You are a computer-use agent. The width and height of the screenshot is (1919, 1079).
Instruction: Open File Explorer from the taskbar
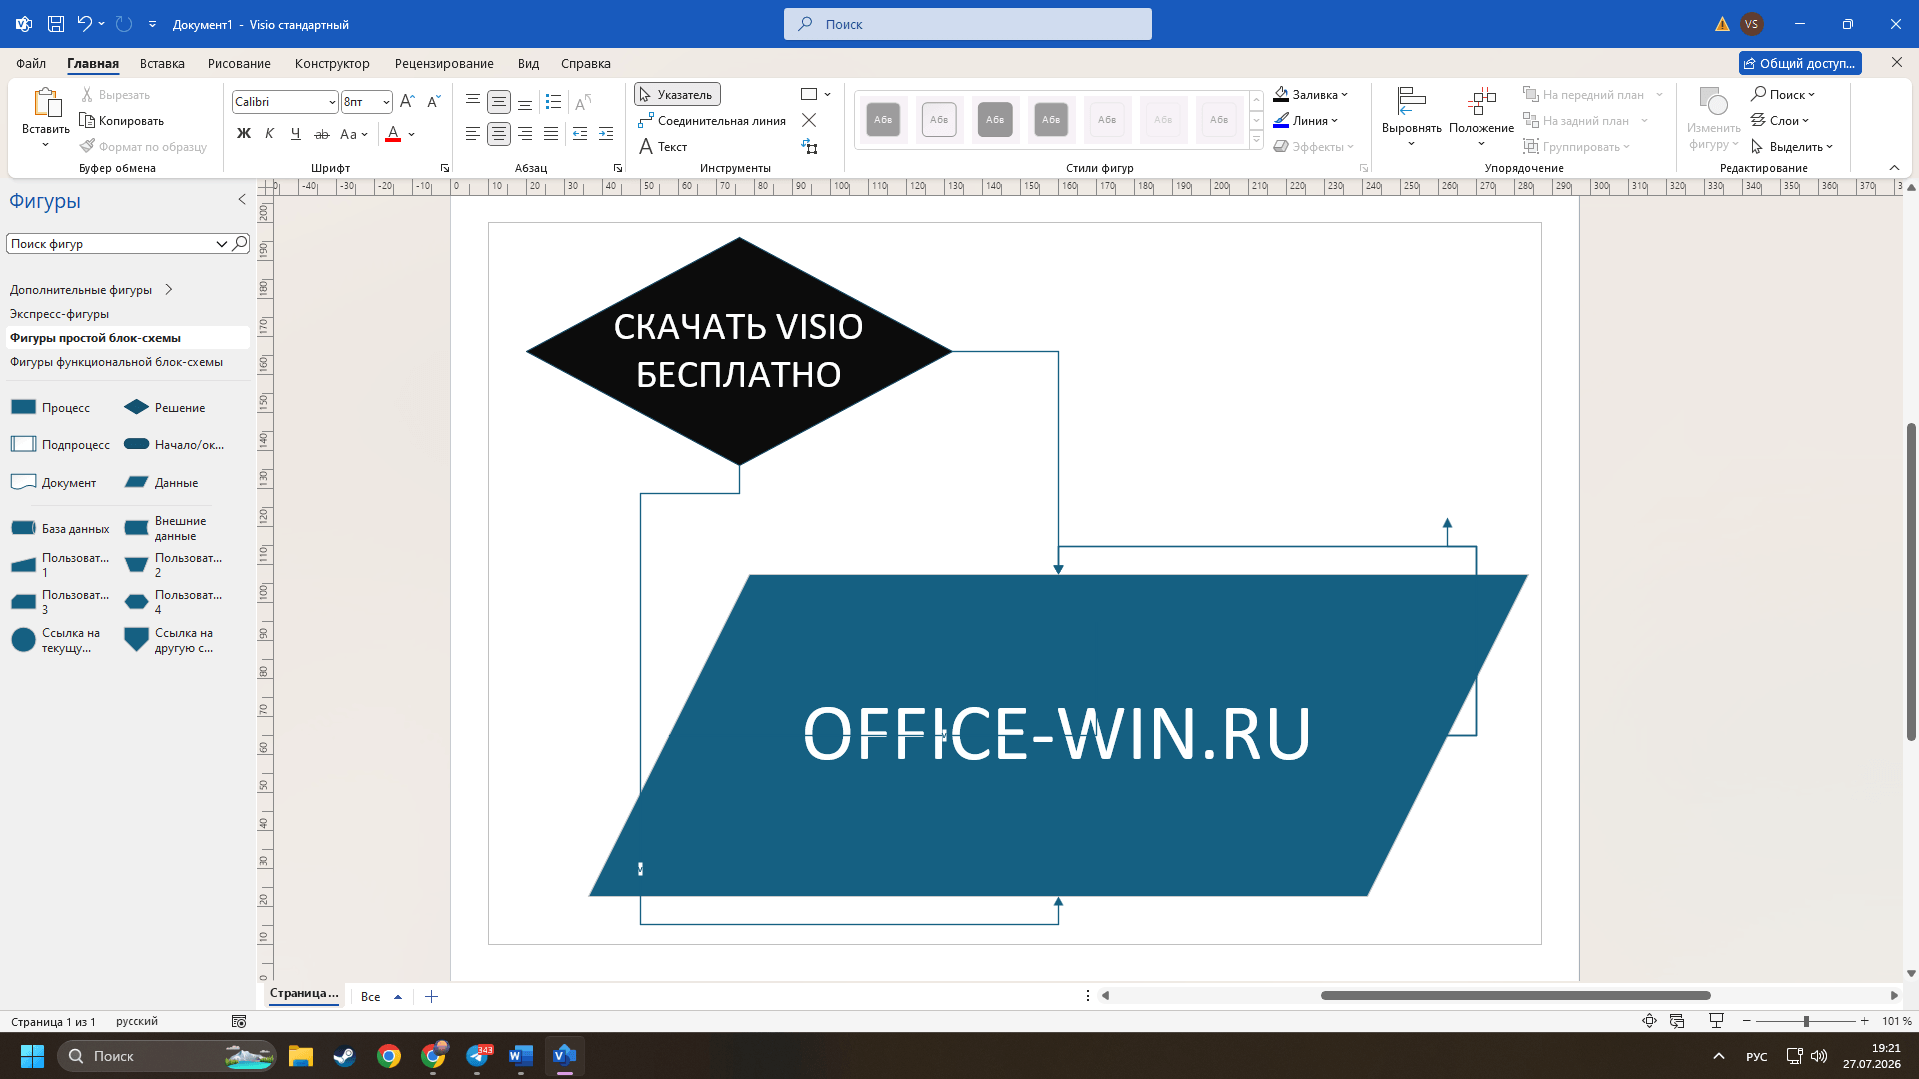[x=301, y=1056]
